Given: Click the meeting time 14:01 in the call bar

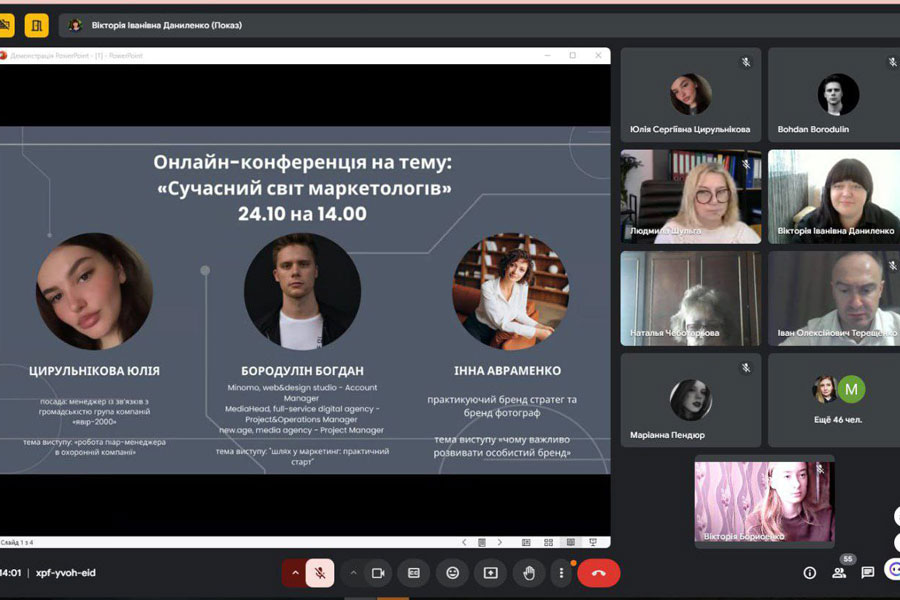Looking at the screenshot, I should click(x=11, y=572).
